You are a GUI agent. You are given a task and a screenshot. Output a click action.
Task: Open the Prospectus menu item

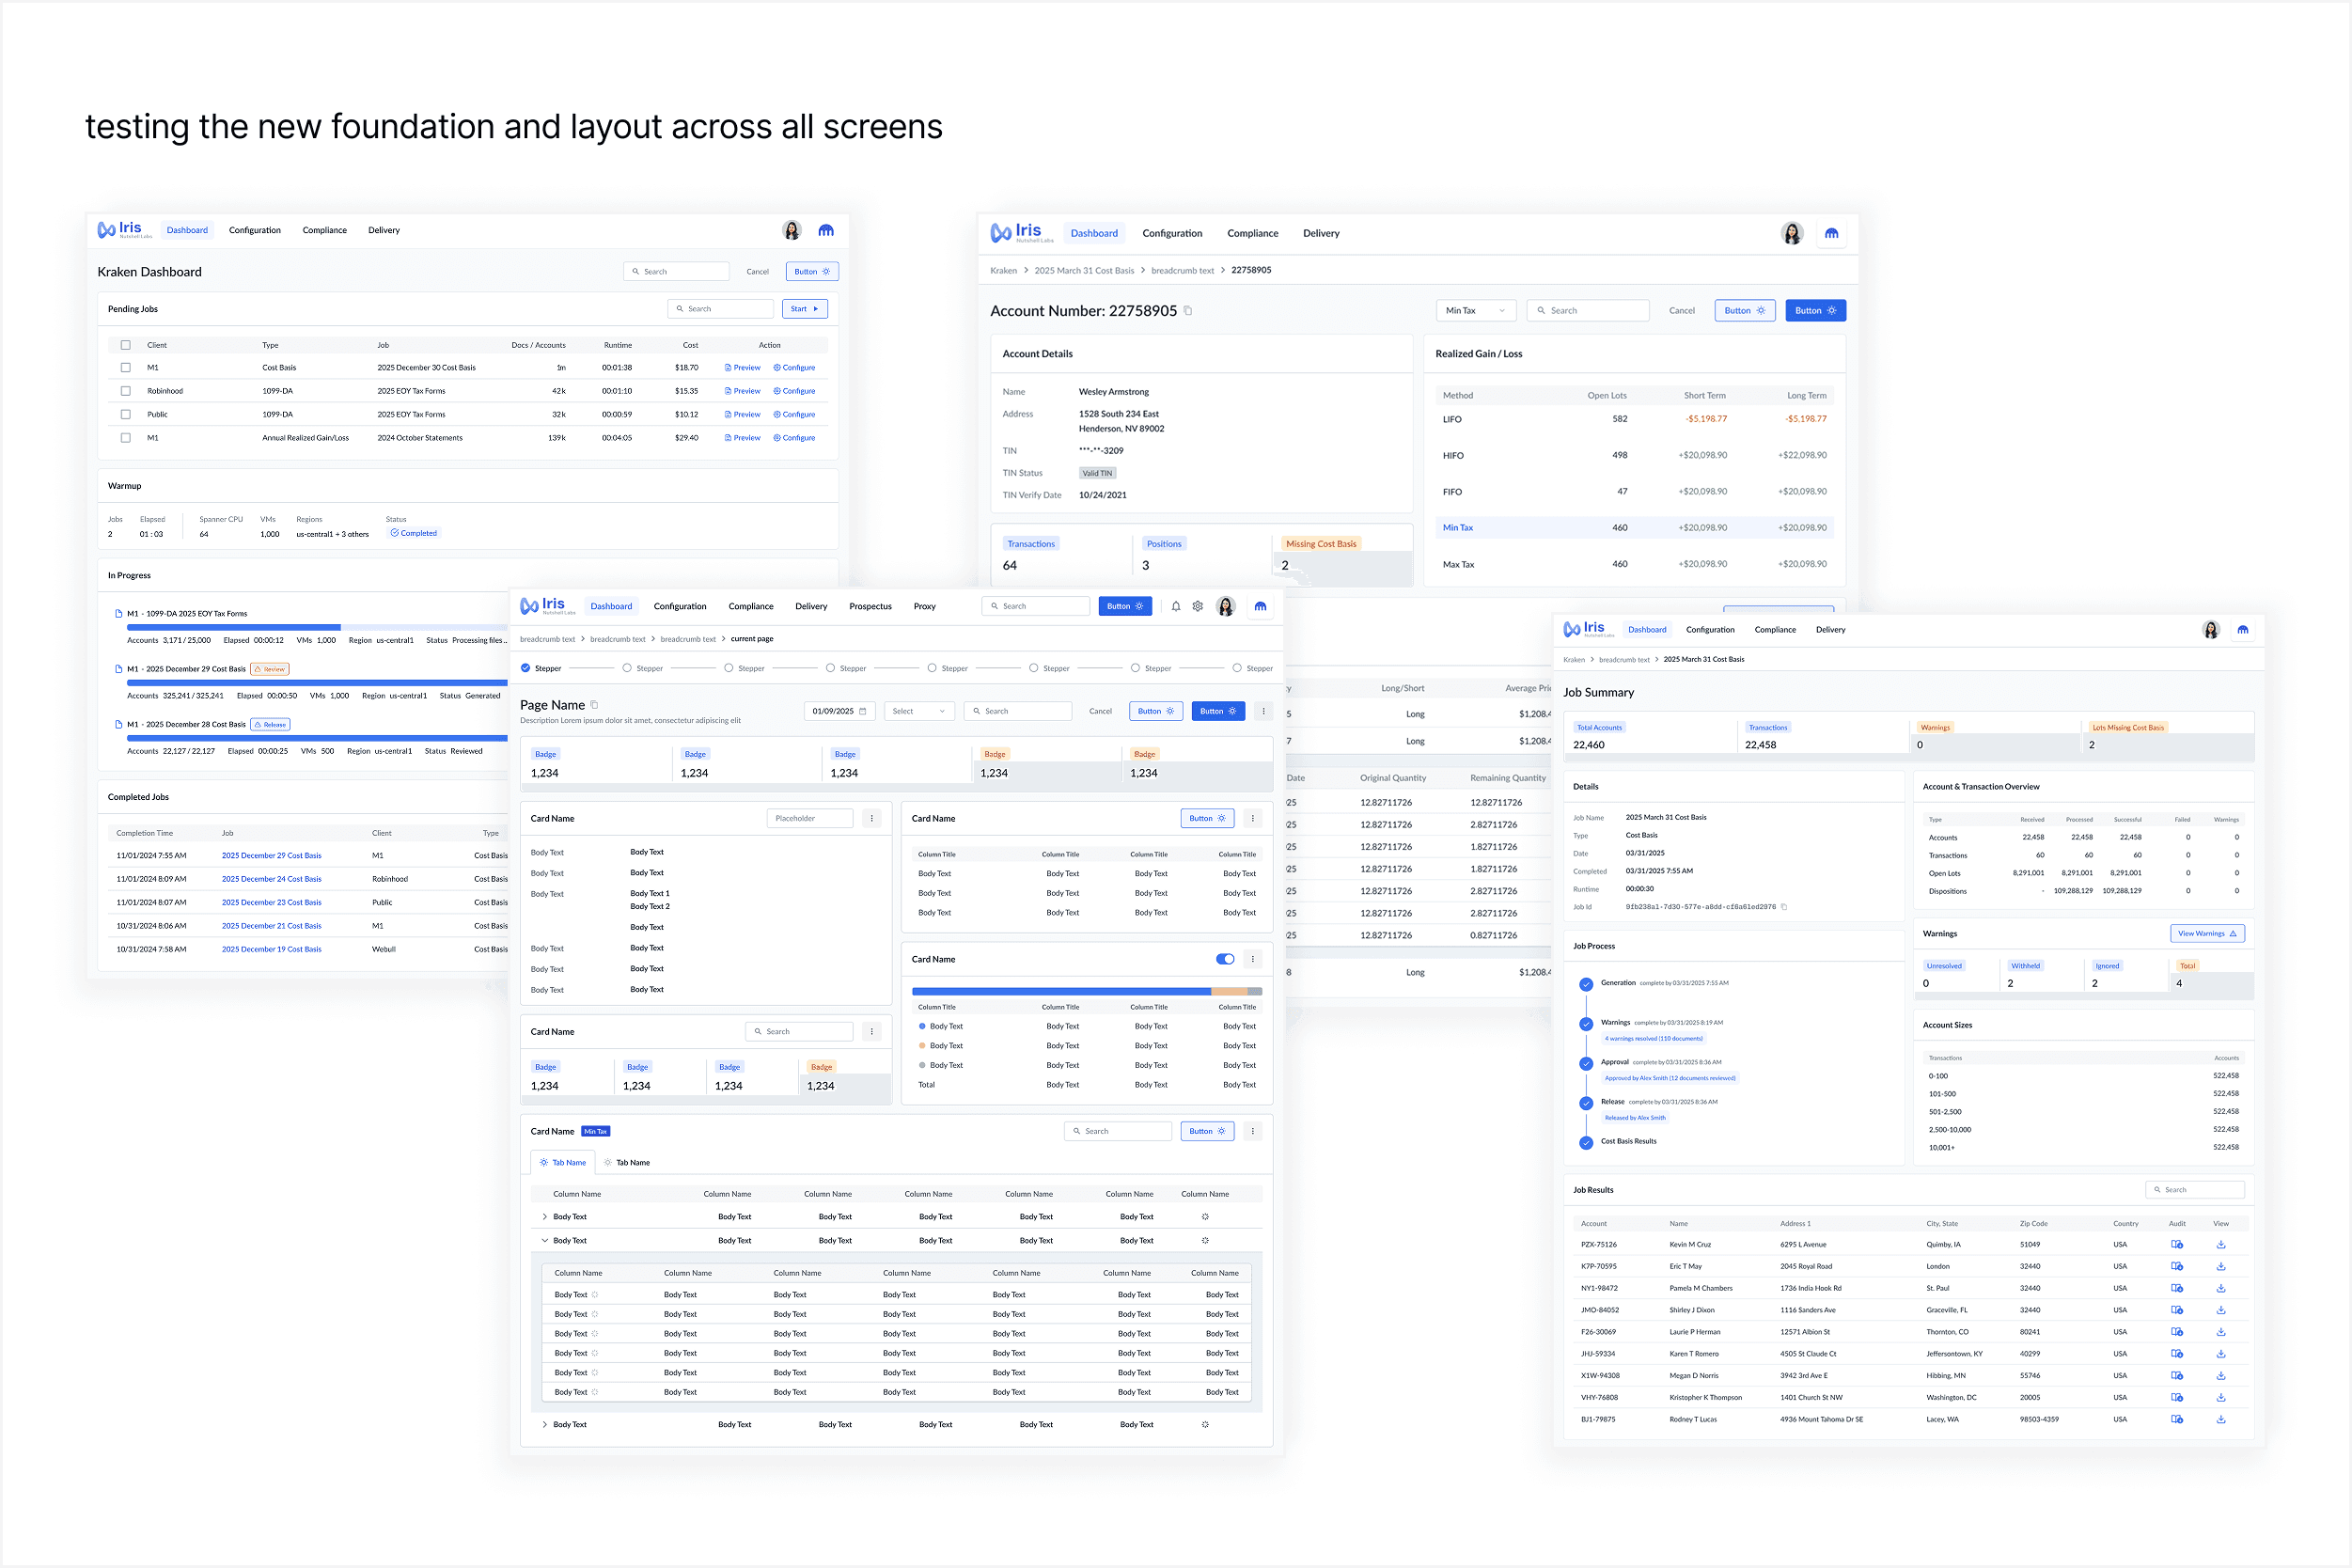pyautogui.click(x=871, y=606)
